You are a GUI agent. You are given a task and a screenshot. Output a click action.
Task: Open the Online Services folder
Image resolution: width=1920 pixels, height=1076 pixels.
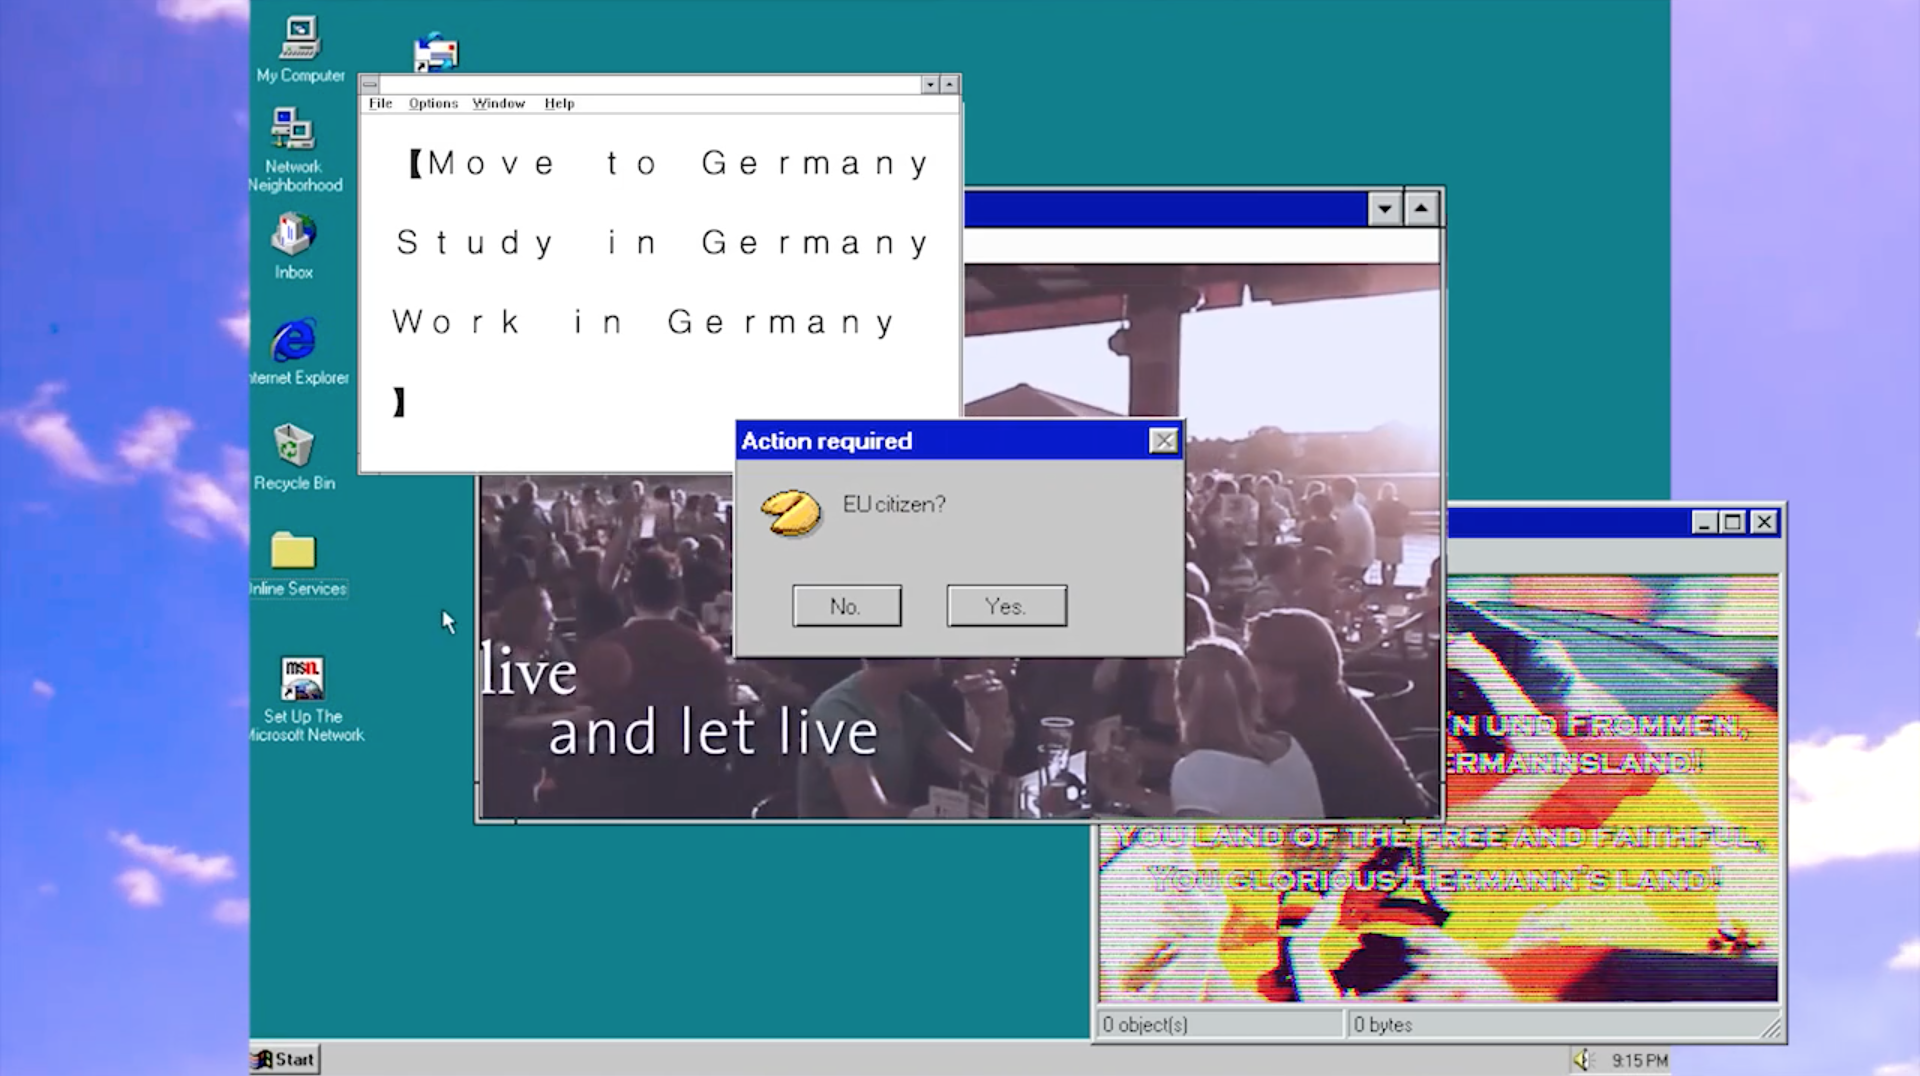coord(293,551)
